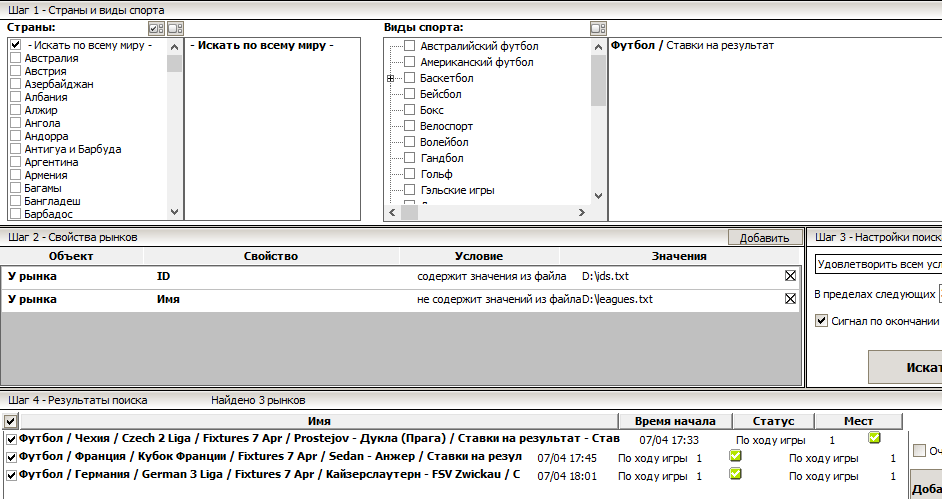Tick the Американский футбол checkbox

[x=409, y=61]
